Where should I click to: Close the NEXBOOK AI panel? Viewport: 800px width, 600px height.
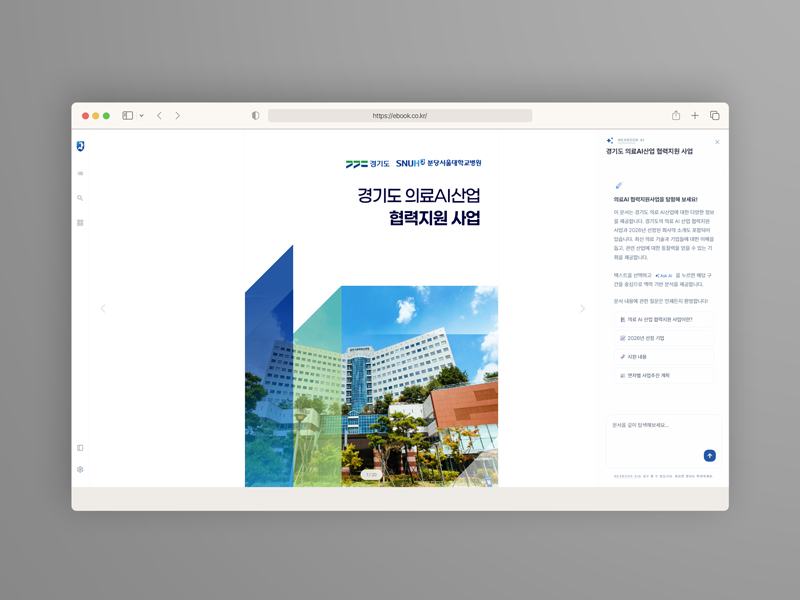click(717, 142)
